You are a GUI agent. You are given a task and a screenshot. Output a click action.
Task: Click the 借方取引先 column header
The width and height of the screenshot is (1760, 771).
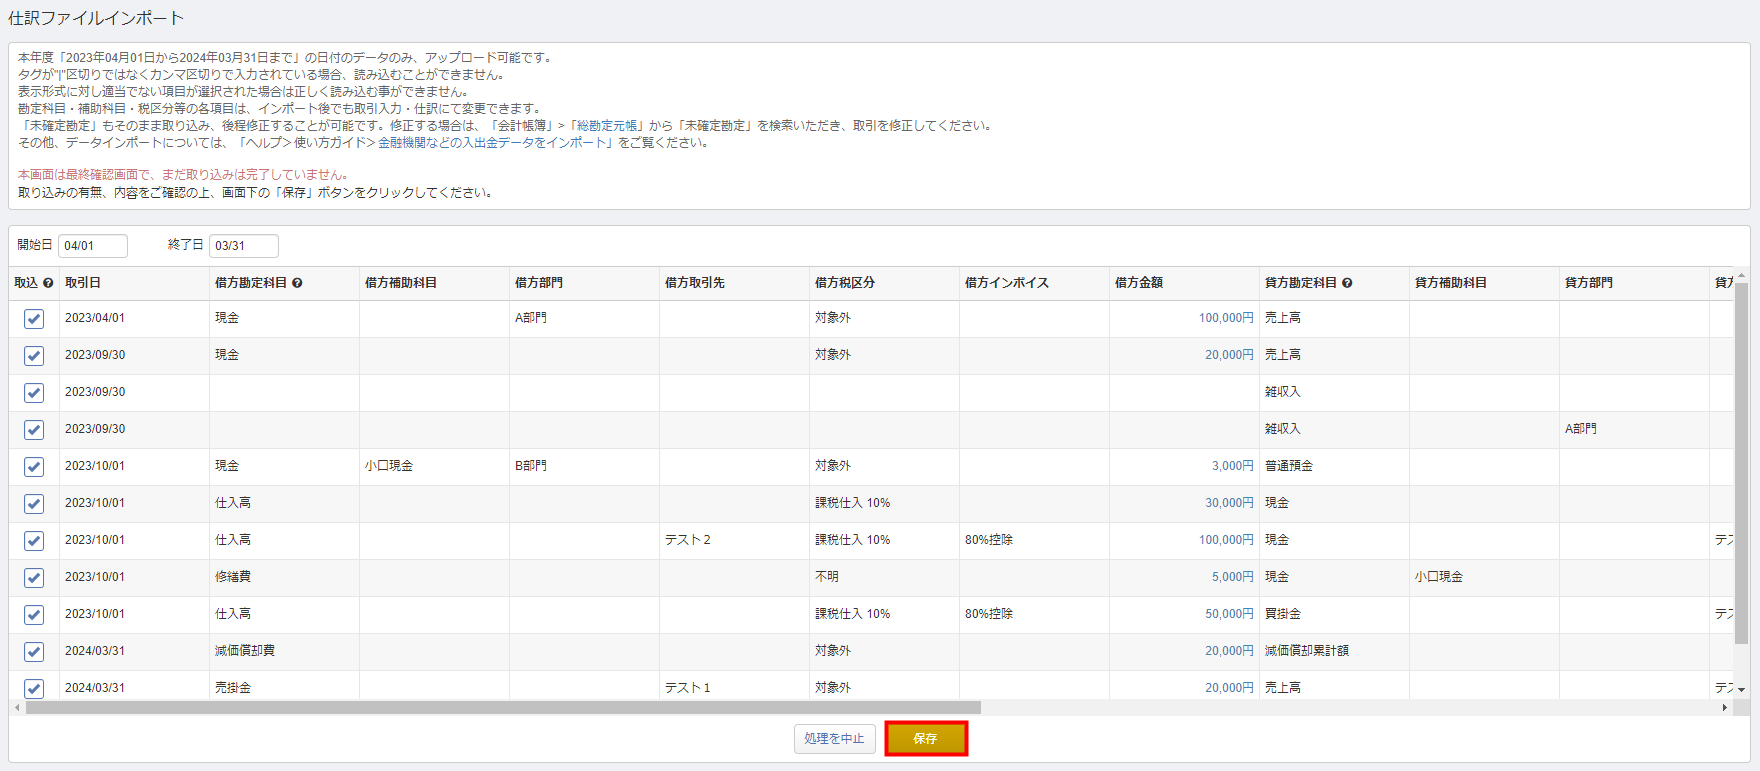click(x=735, y=283)
